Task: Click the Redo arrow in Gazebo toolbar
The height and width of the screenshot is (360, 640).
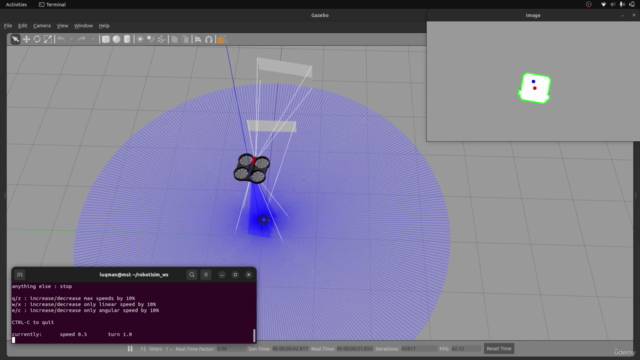Action: 82,39
